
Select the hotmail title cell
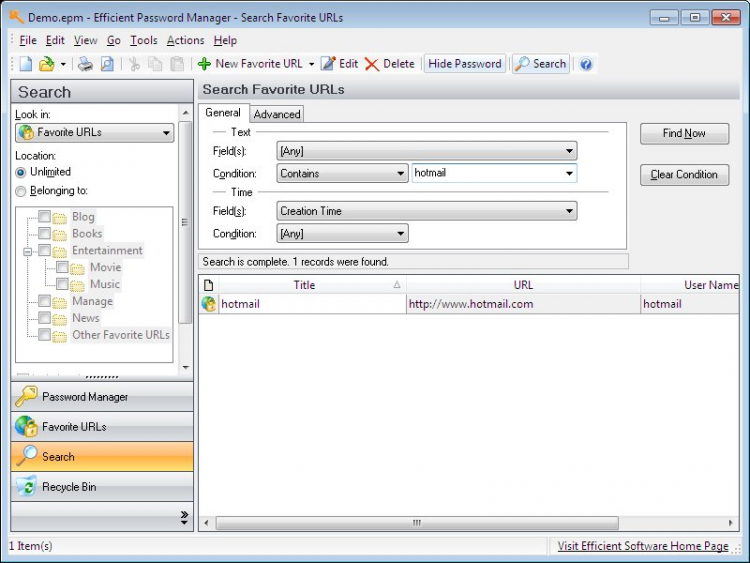tap(312, 304)
